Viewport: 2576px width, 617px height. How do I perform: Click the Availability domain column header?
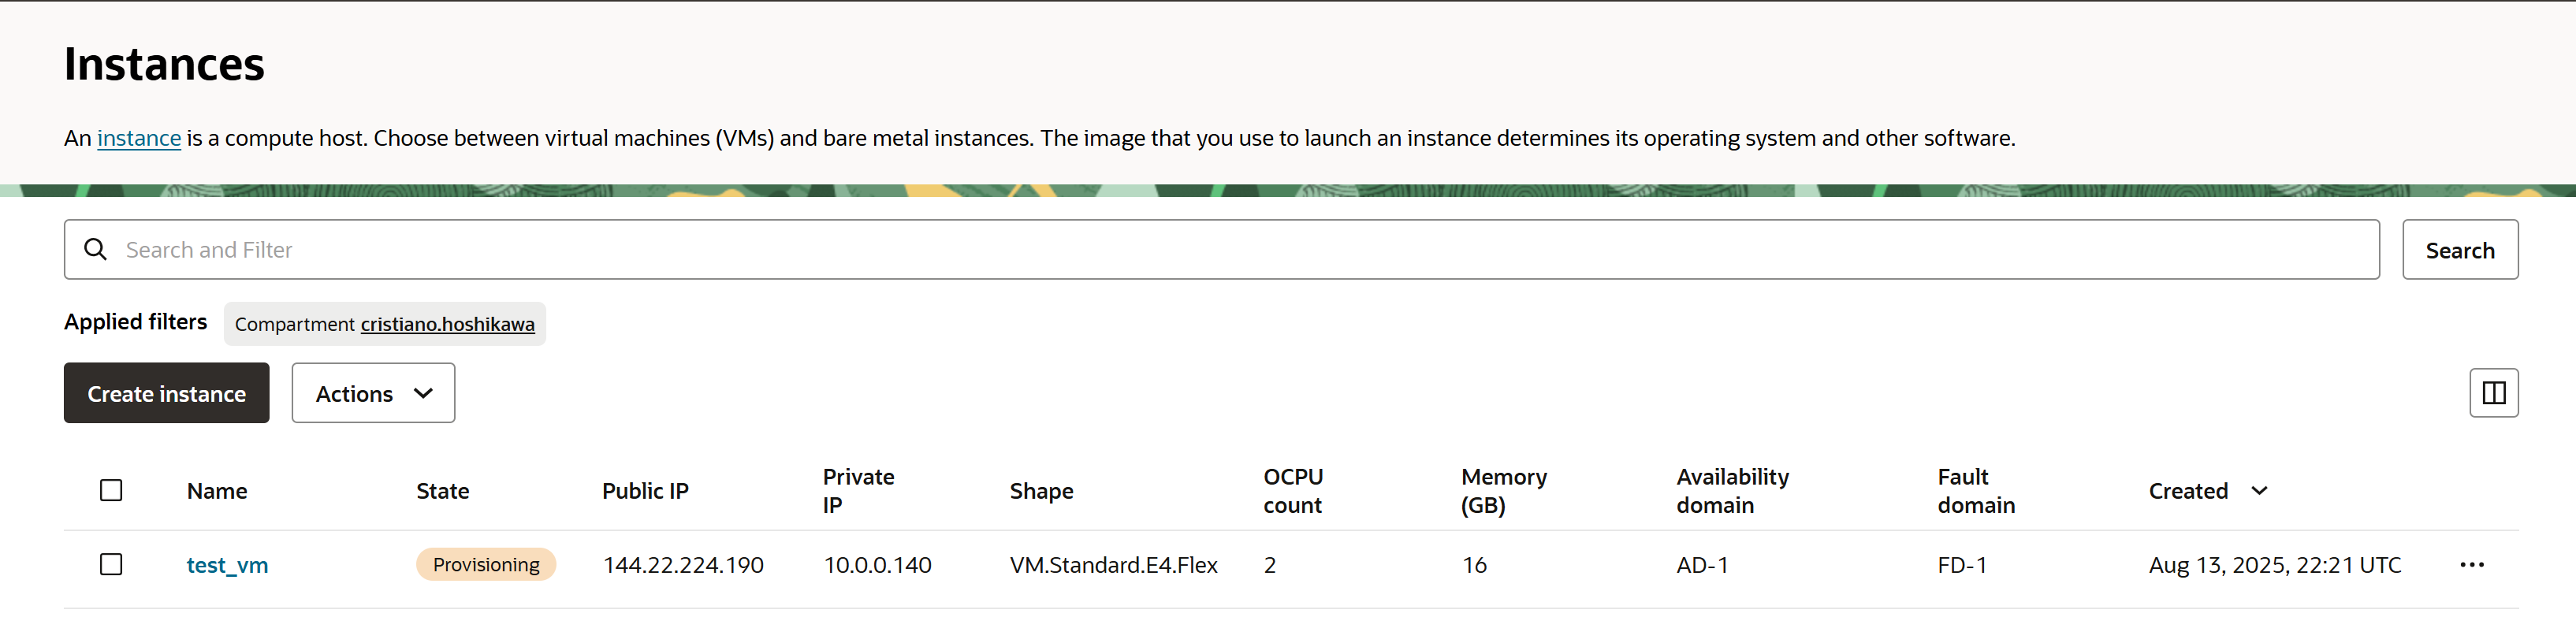pyautogui.click(x=1732, y=491)
